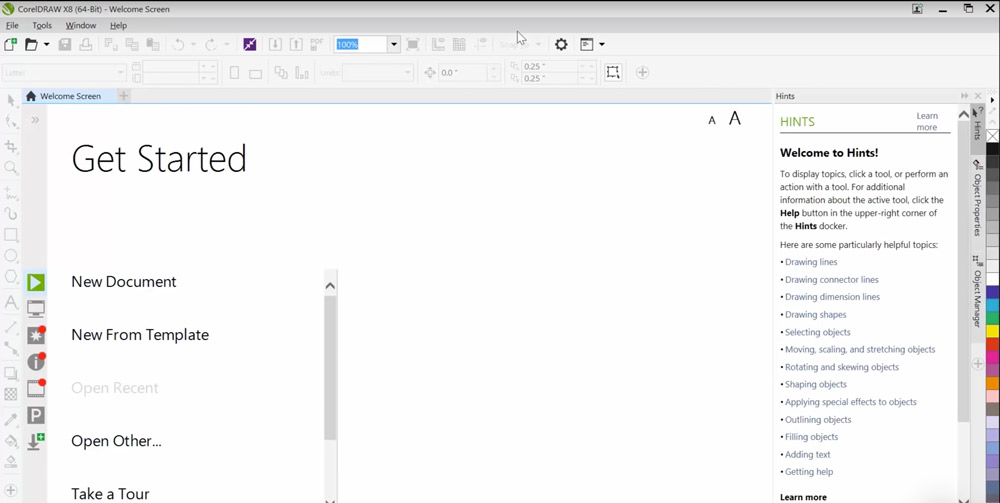Viewport: 1000px width, 503px height.
Task: Select the No Color X swatch
Action: click(992, 135)
